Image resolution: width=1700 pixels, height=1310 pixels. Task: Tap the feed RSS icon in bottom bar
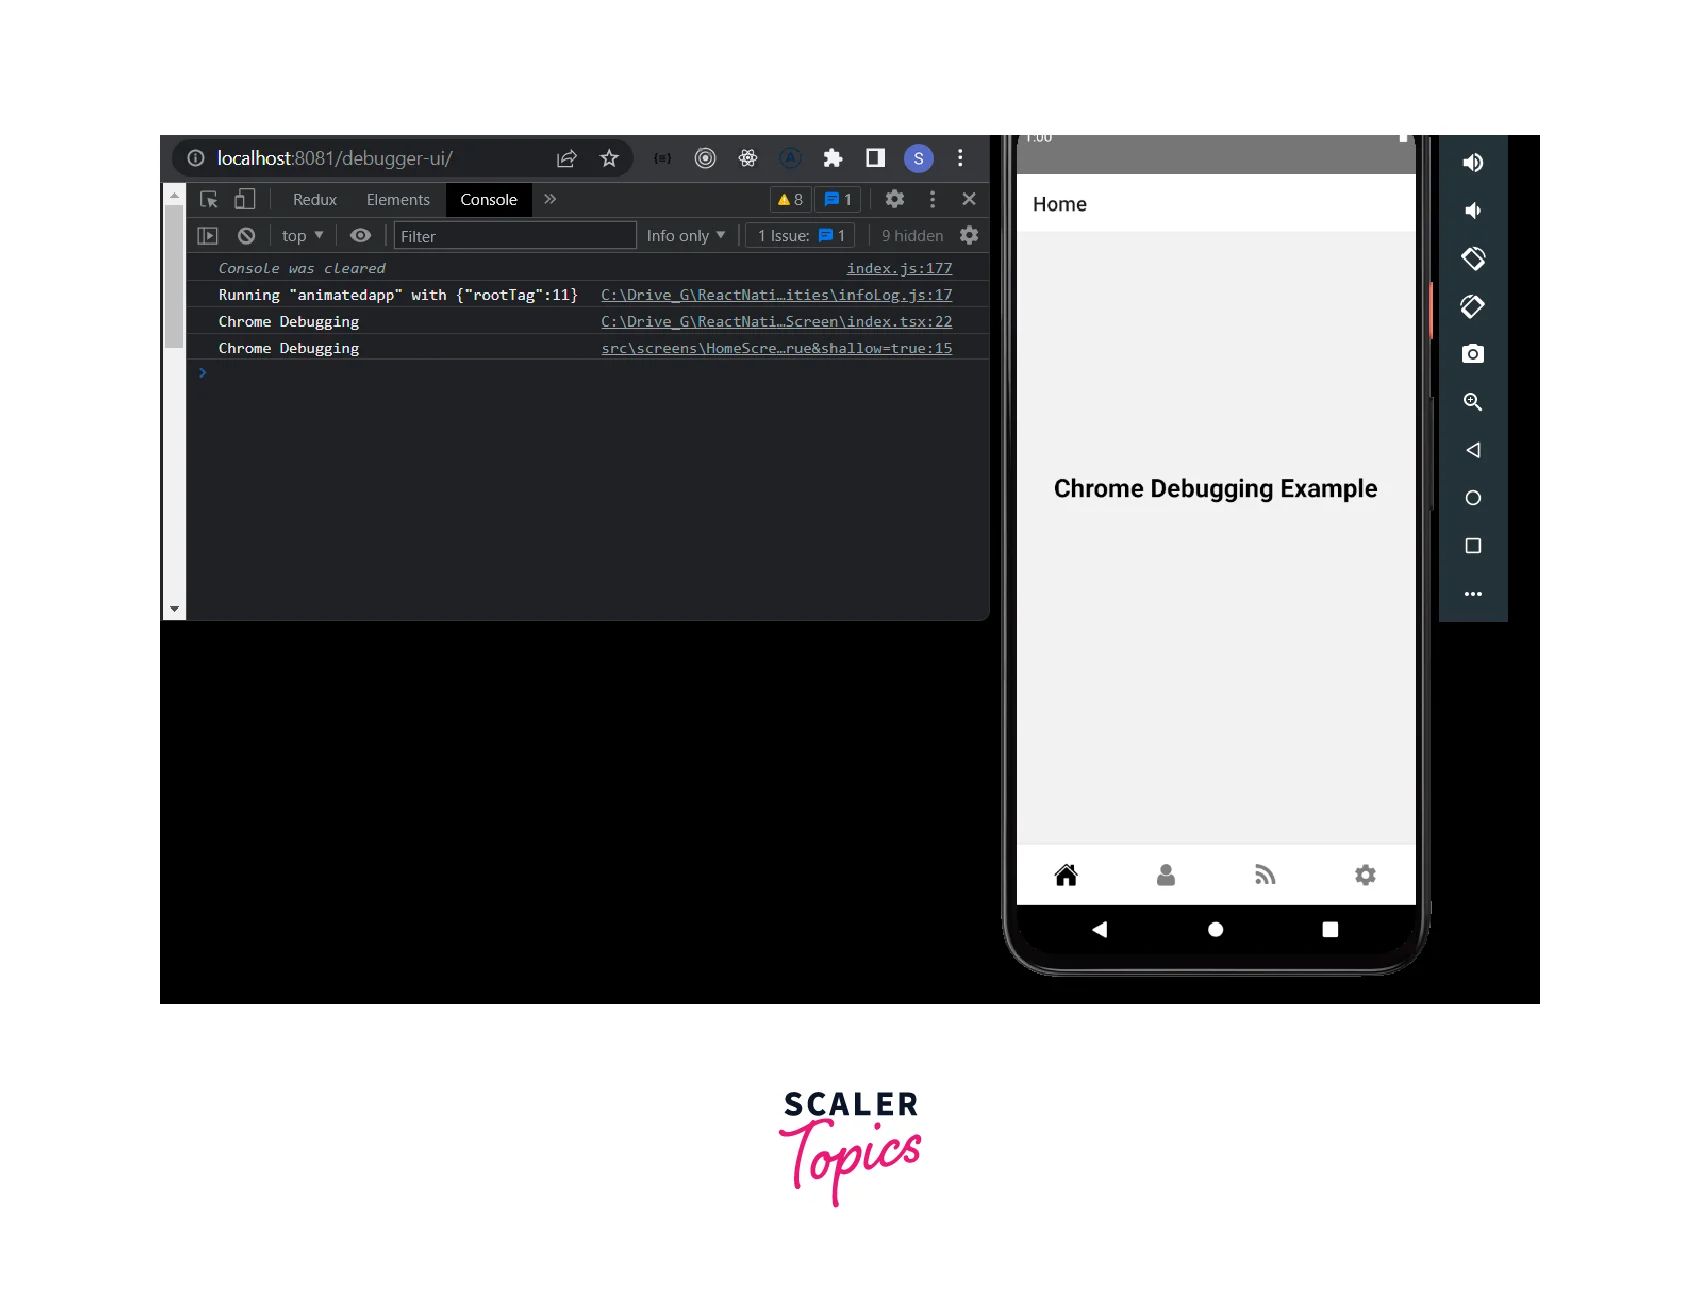[1265, 875]
